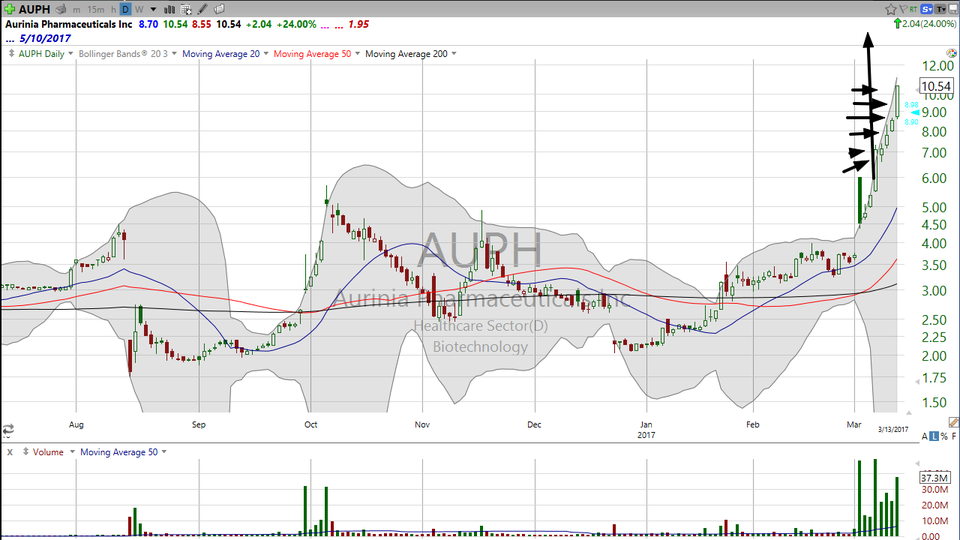Close the Volume pane with X
The image size is (960, 540).
click(x=10, y=452)
